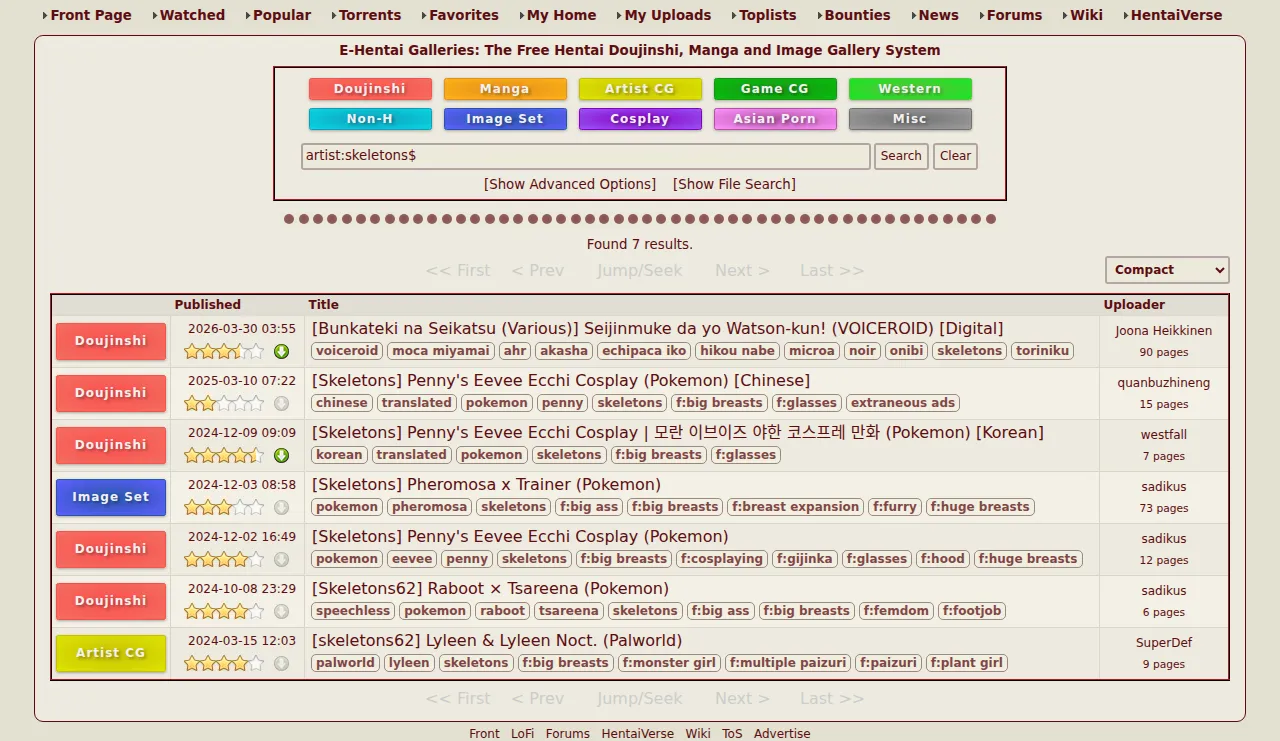Click the Front link in the footer
1280x741 pixels.
coord(484,733)
